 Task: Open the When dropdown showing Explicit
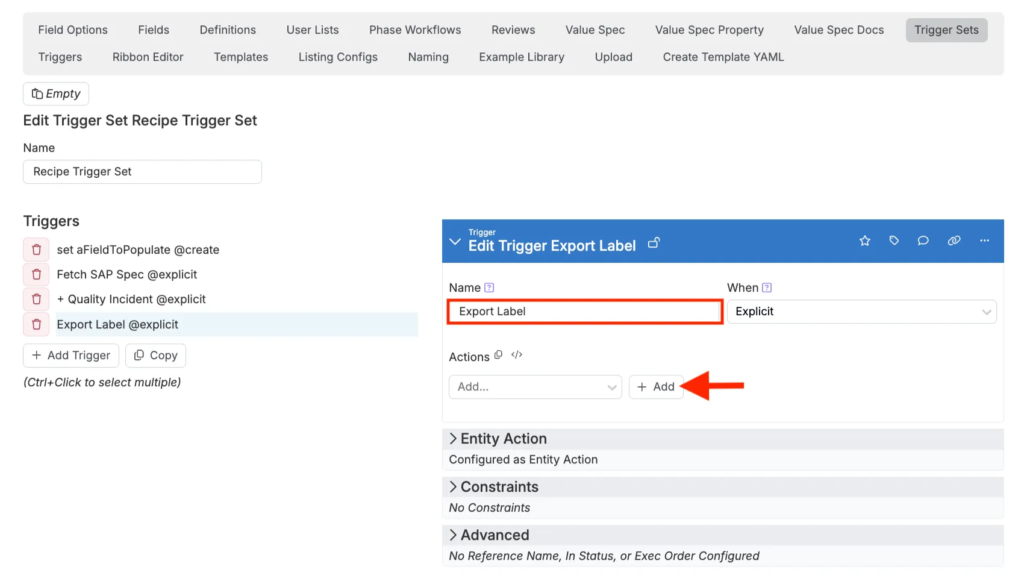coord(861,312)
